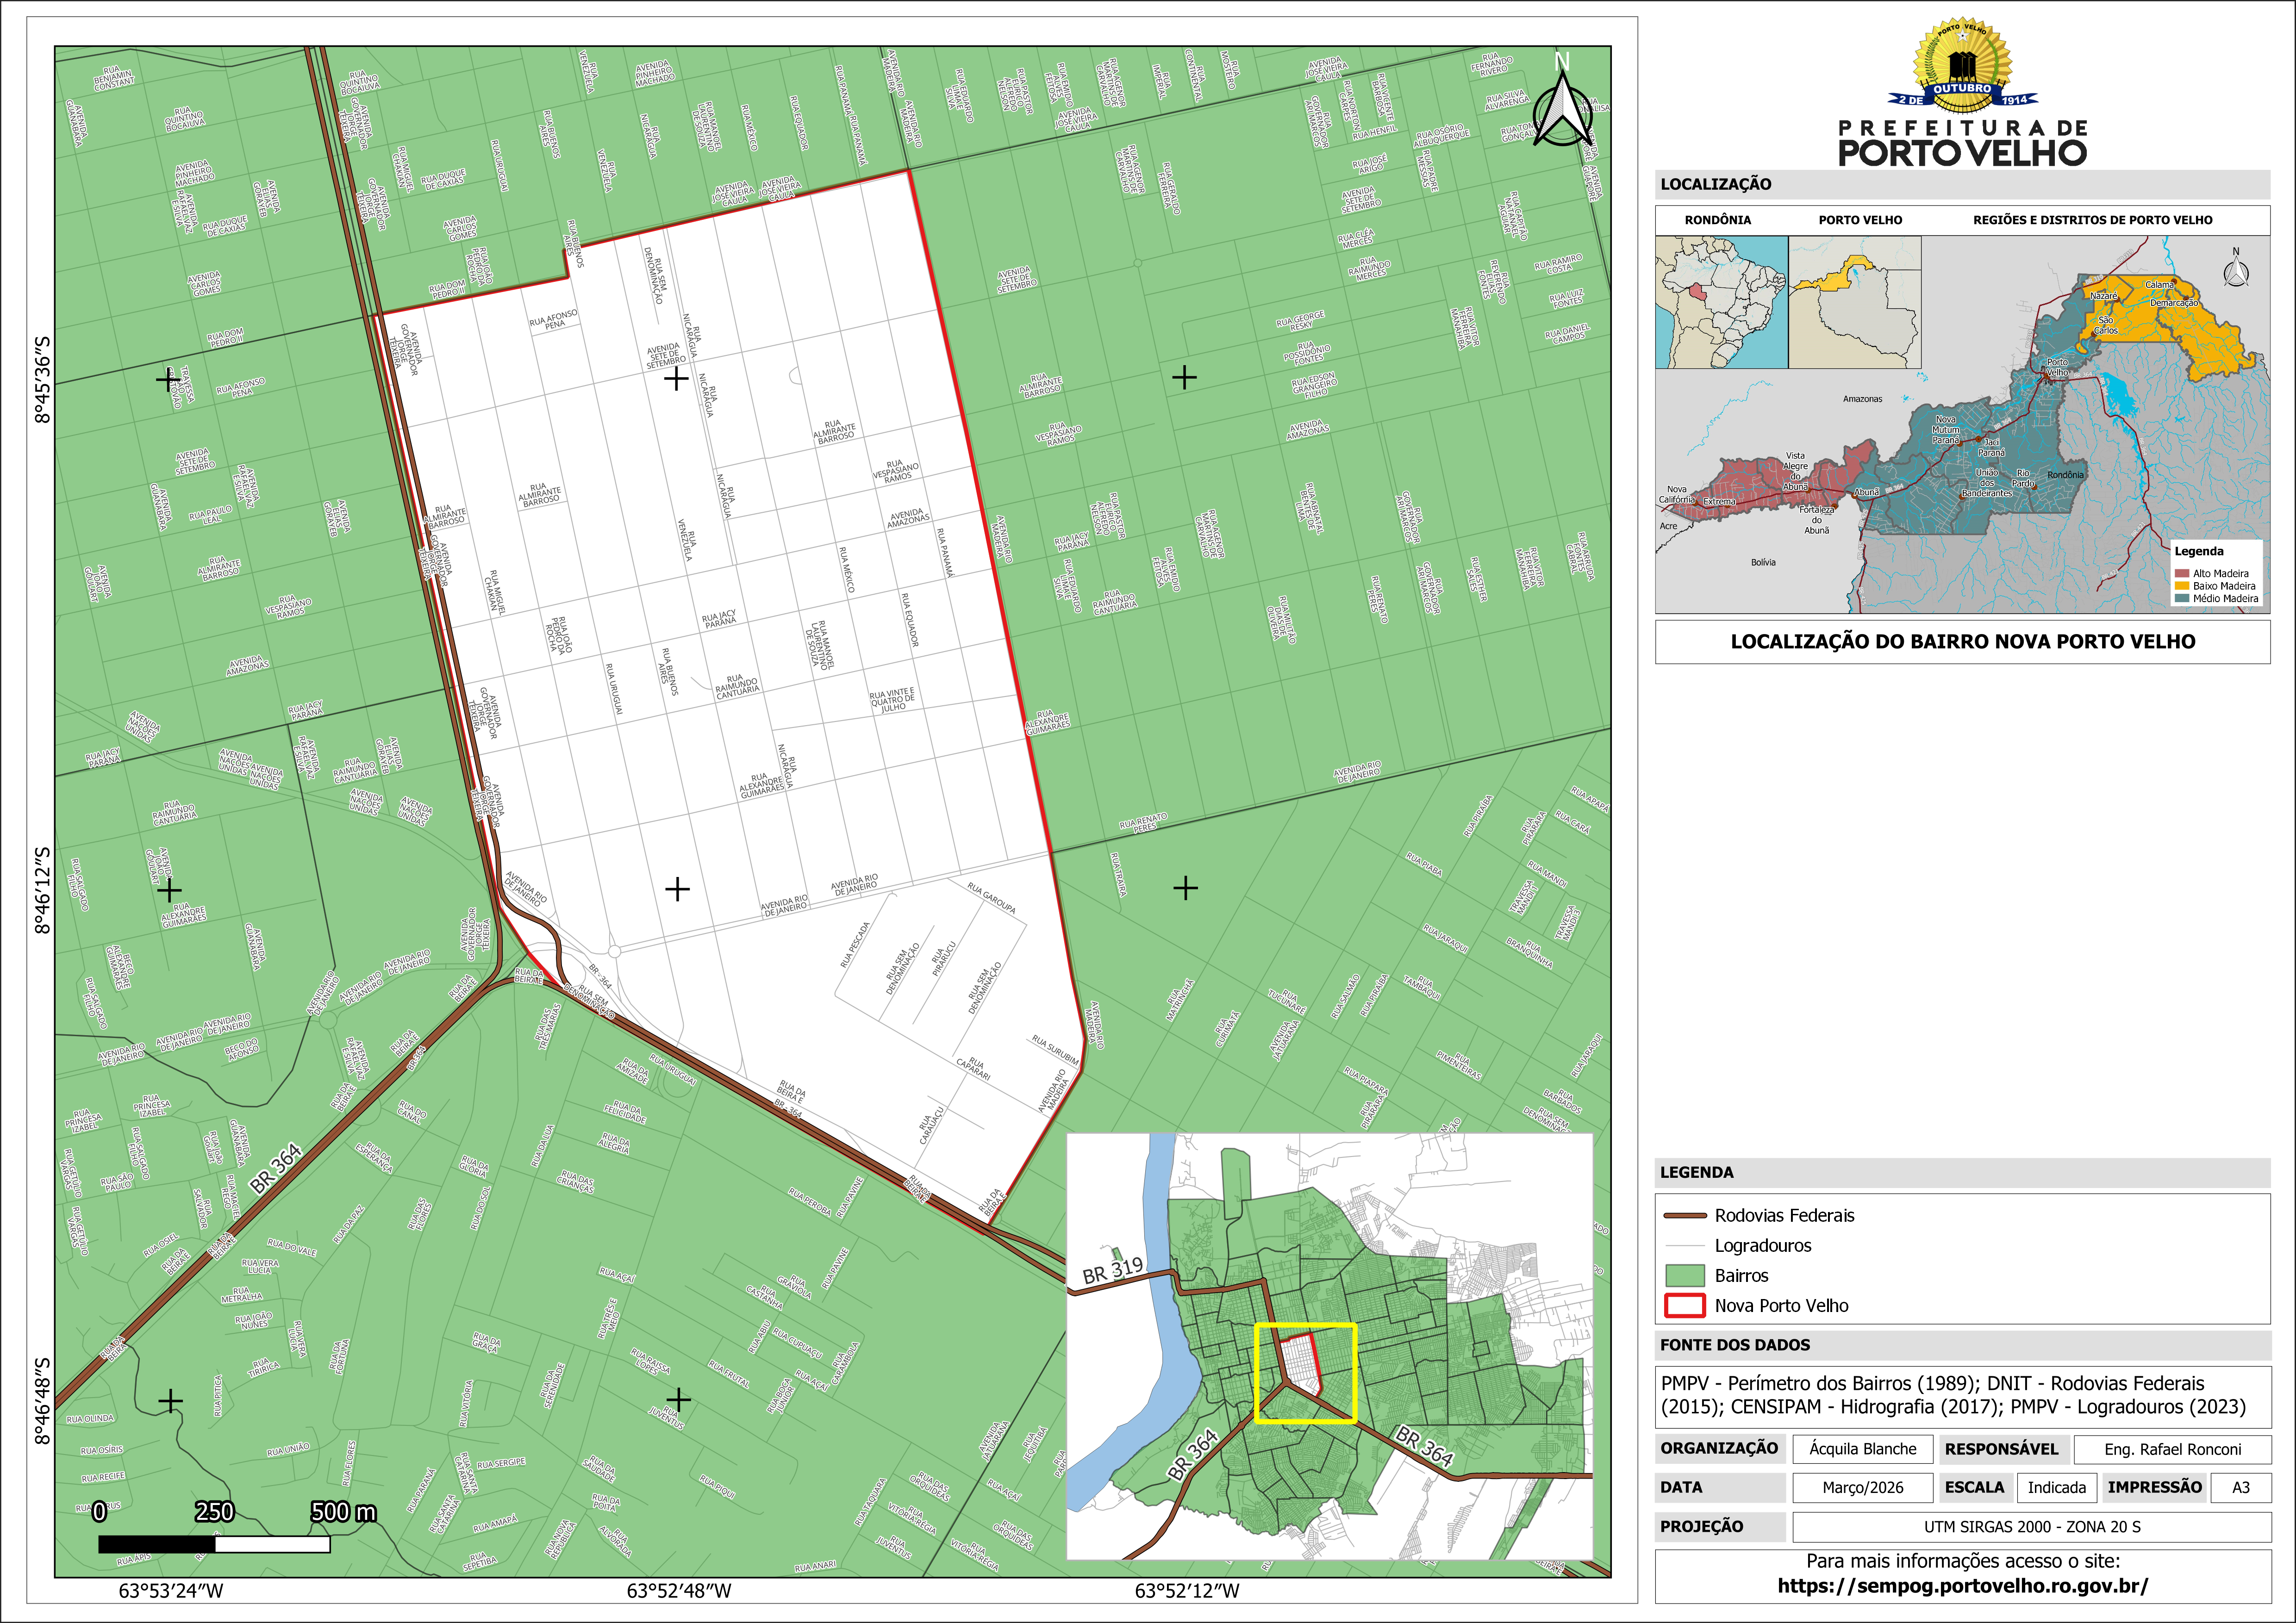Select the LEGENDA section header
The width and height of the screenshot is (2296, 1623).
1697,1172
